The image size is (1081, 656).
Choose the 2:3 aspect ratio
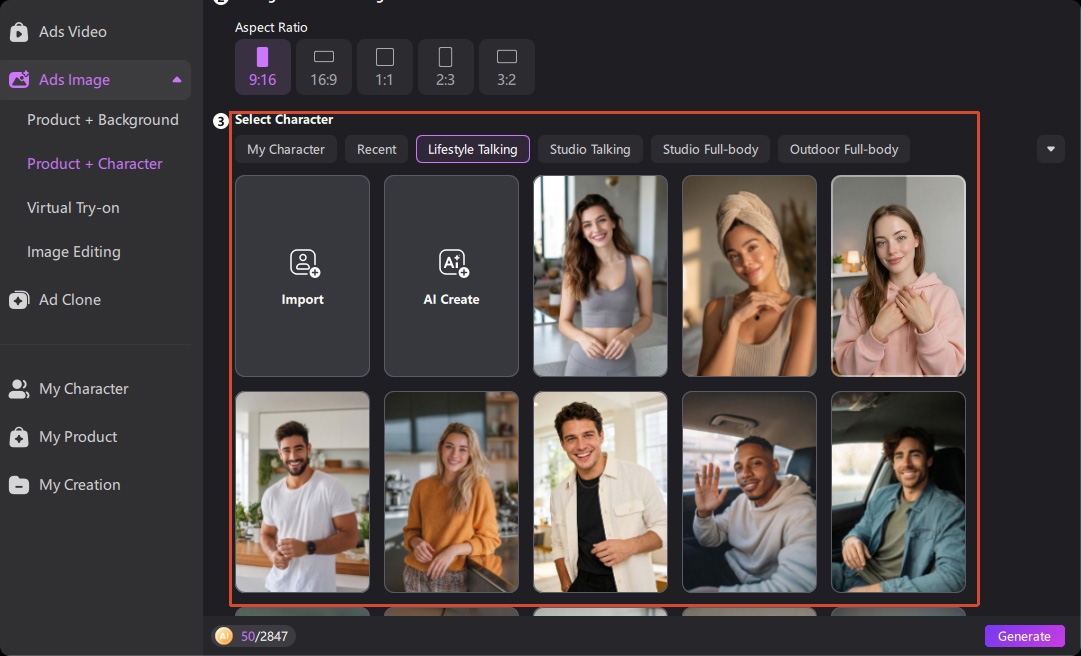[445, 67]
